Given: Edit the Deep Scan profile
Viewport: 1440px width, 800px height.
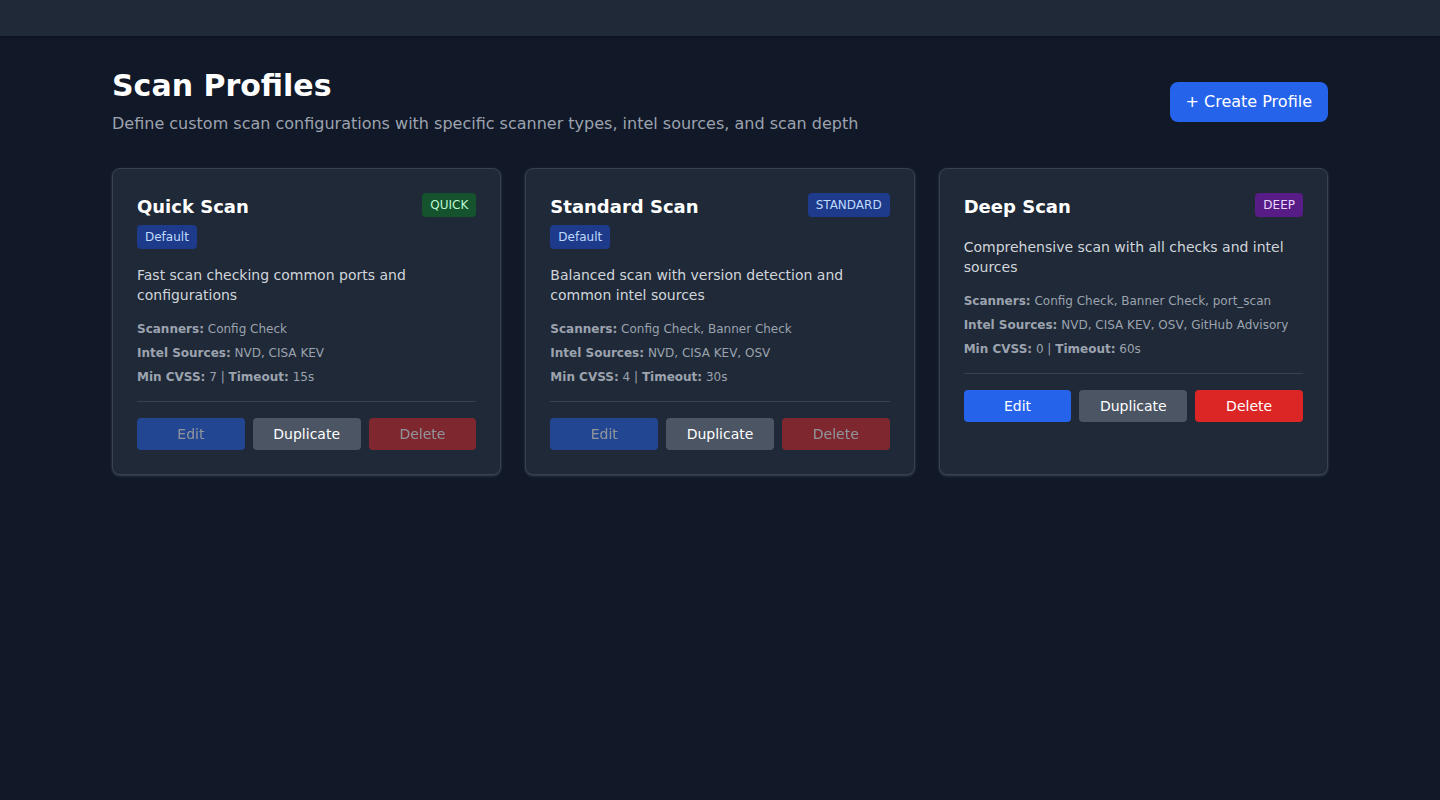Looking at the screenshot, I should (1017, 405).
